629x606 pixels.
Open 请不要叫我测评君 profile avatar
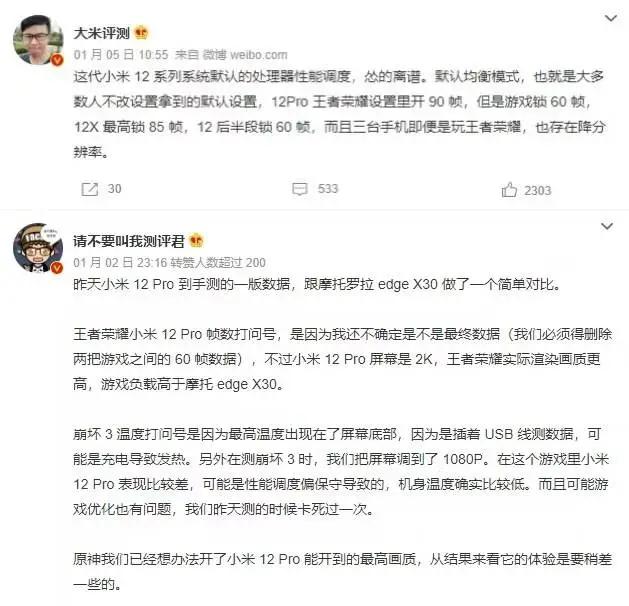(38, 248)
